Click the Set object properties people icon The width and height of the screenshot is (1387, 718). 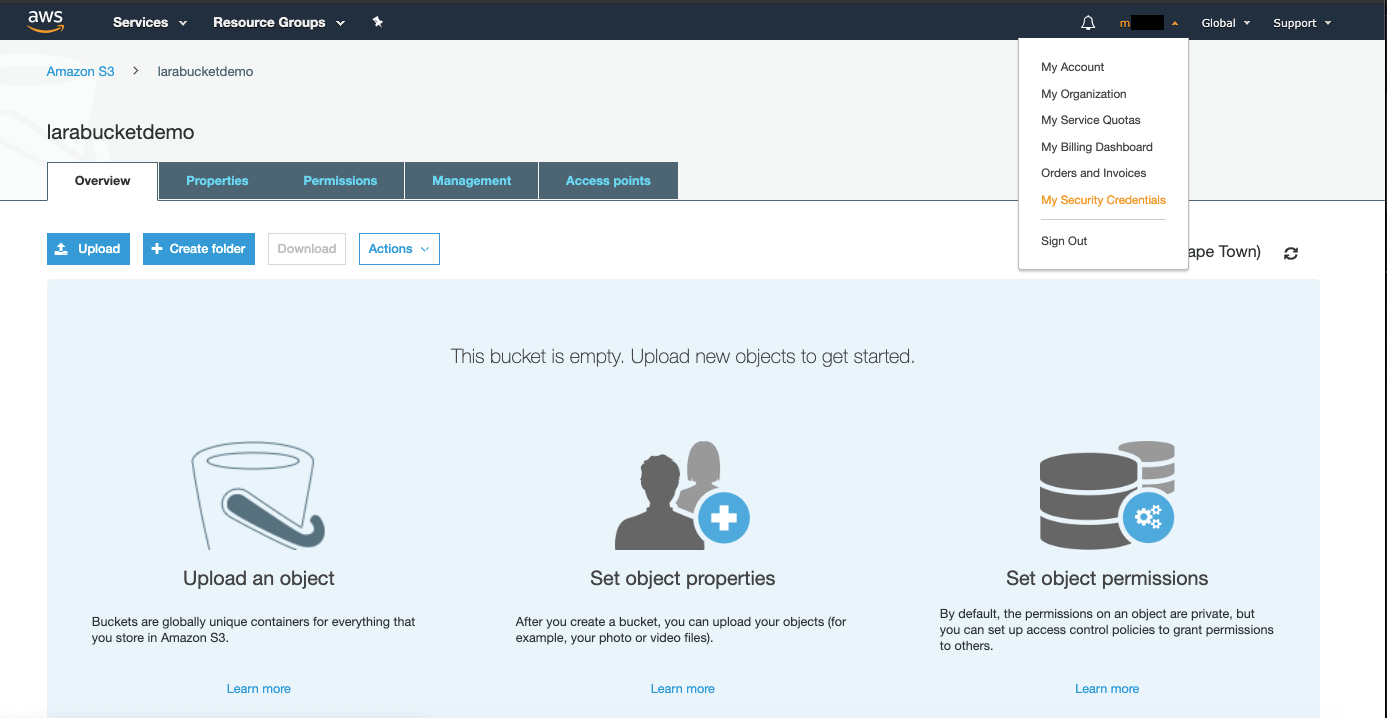coord(682,495)
